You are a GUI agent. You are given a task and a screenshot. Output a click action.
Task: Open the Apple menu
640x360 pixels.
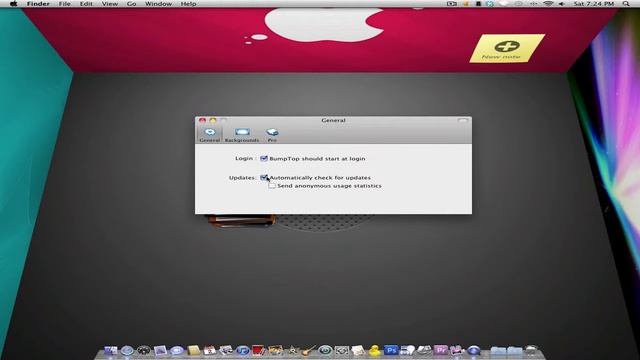coord(13,4)
